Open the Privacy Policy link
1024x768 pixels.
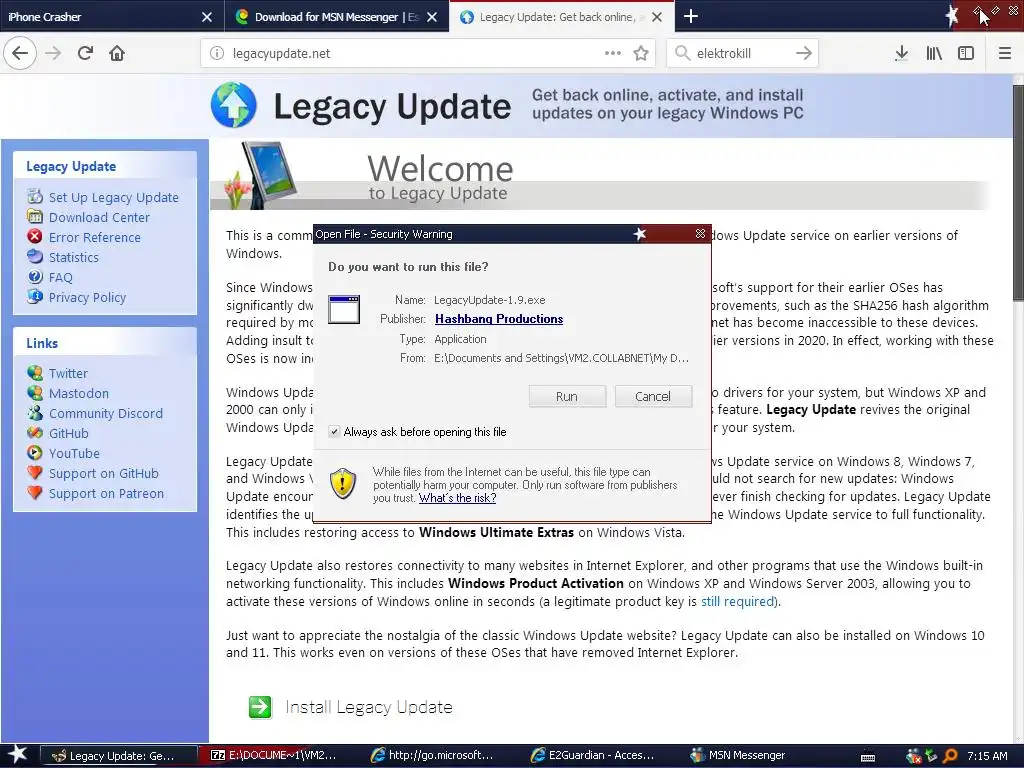(x=88, y=298)
